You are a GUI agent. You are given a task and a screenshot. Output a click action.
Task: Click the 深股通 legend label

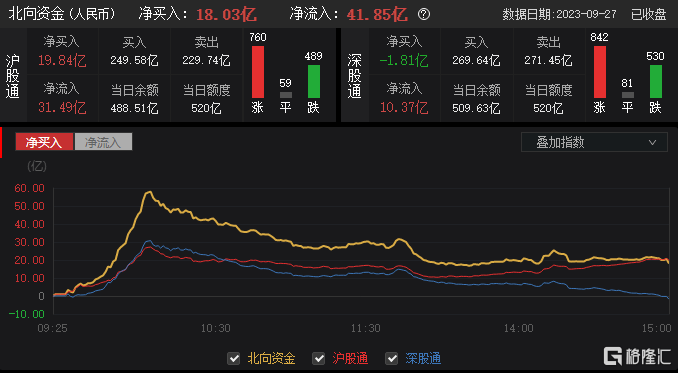[x=423, y=358]
